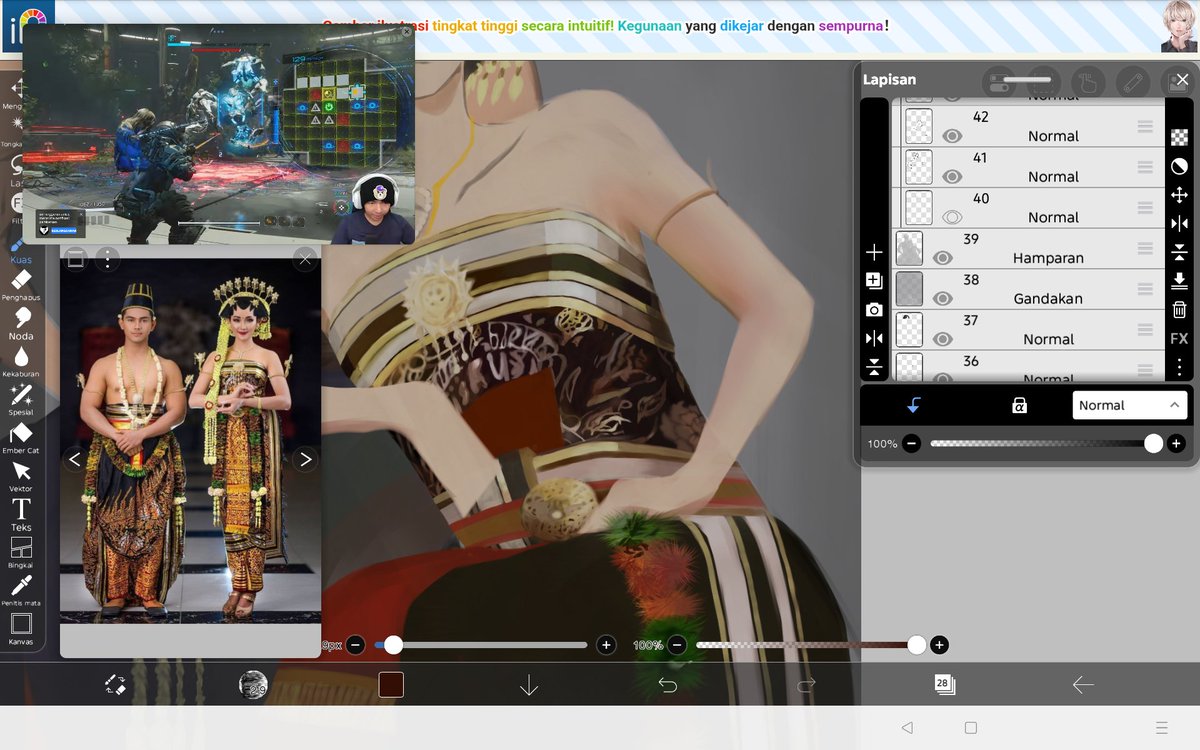Toggle clipping with blue arrow icon
This screenshot has width=1200, height=750.
click(x=914, y=405)
